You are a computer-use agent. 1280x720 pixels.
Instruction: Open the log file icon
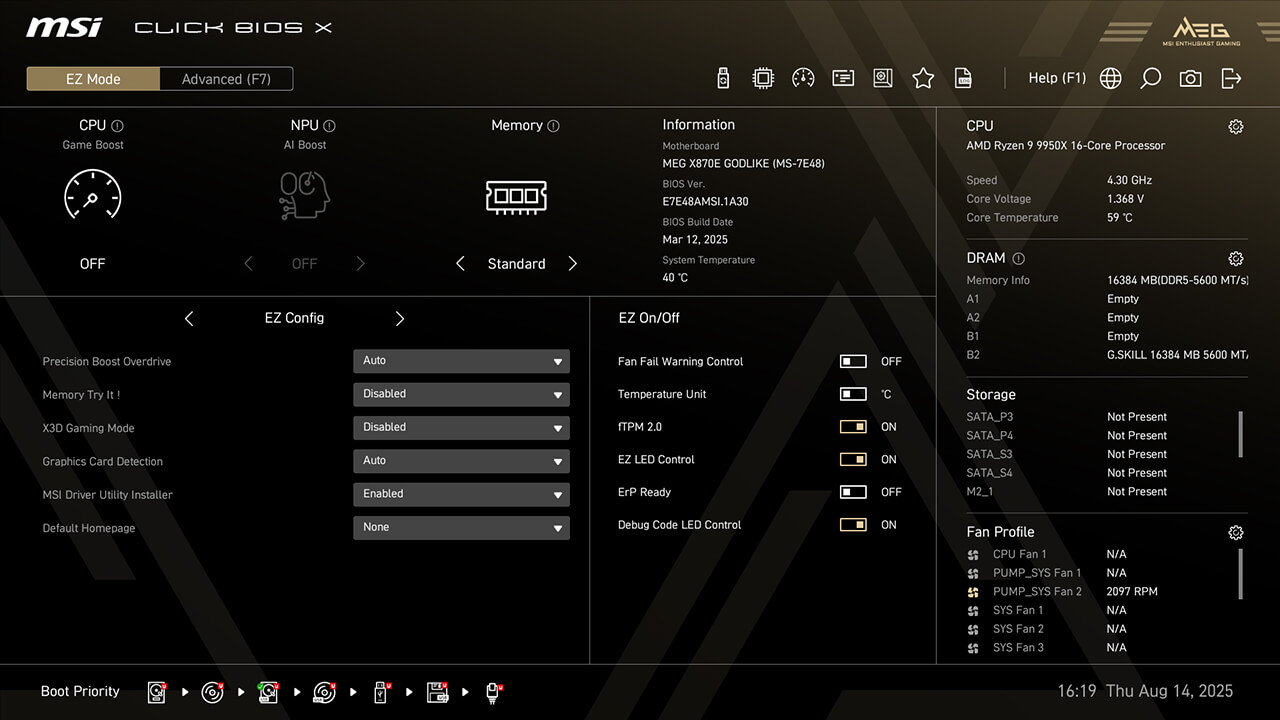click(x=963, y=78)
